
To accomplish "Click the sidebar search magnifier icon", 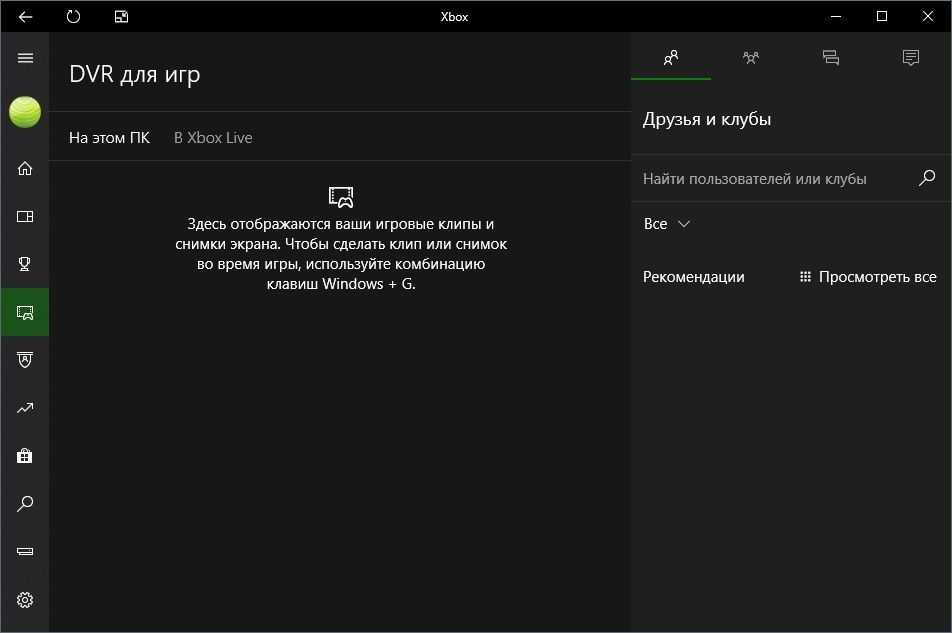I will click(x=25, y=504).
